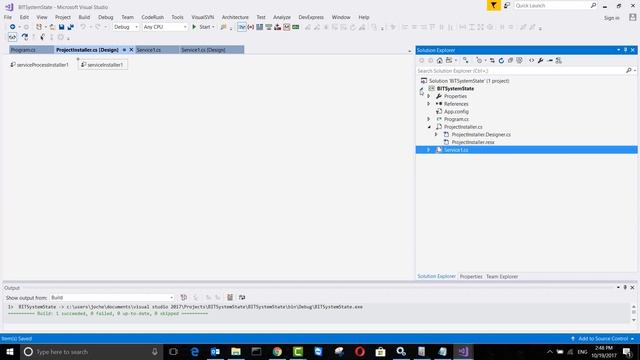The height and width of the screenshot is (360, 640).
Task: Click the Refresh icon in Solution Explorer
Action: click(x=501, y=60)
